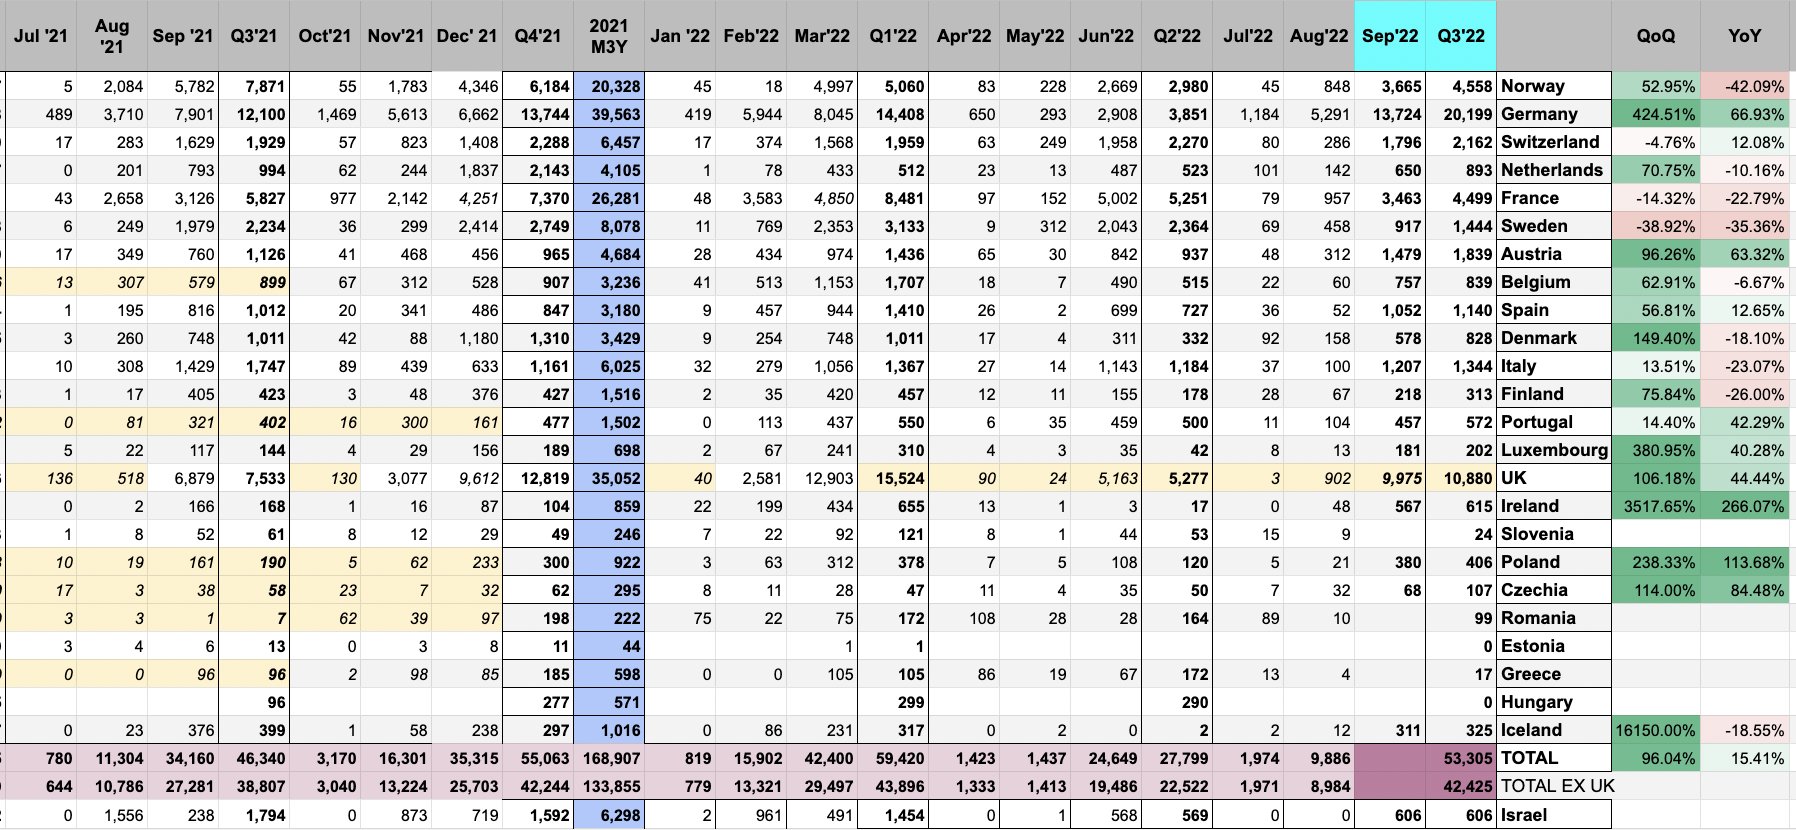Select Germany's Aug'22 cell 5,291
The width and height of the screenshot is (1796, 830).
pyautogui.click(x=1319, y=114)
